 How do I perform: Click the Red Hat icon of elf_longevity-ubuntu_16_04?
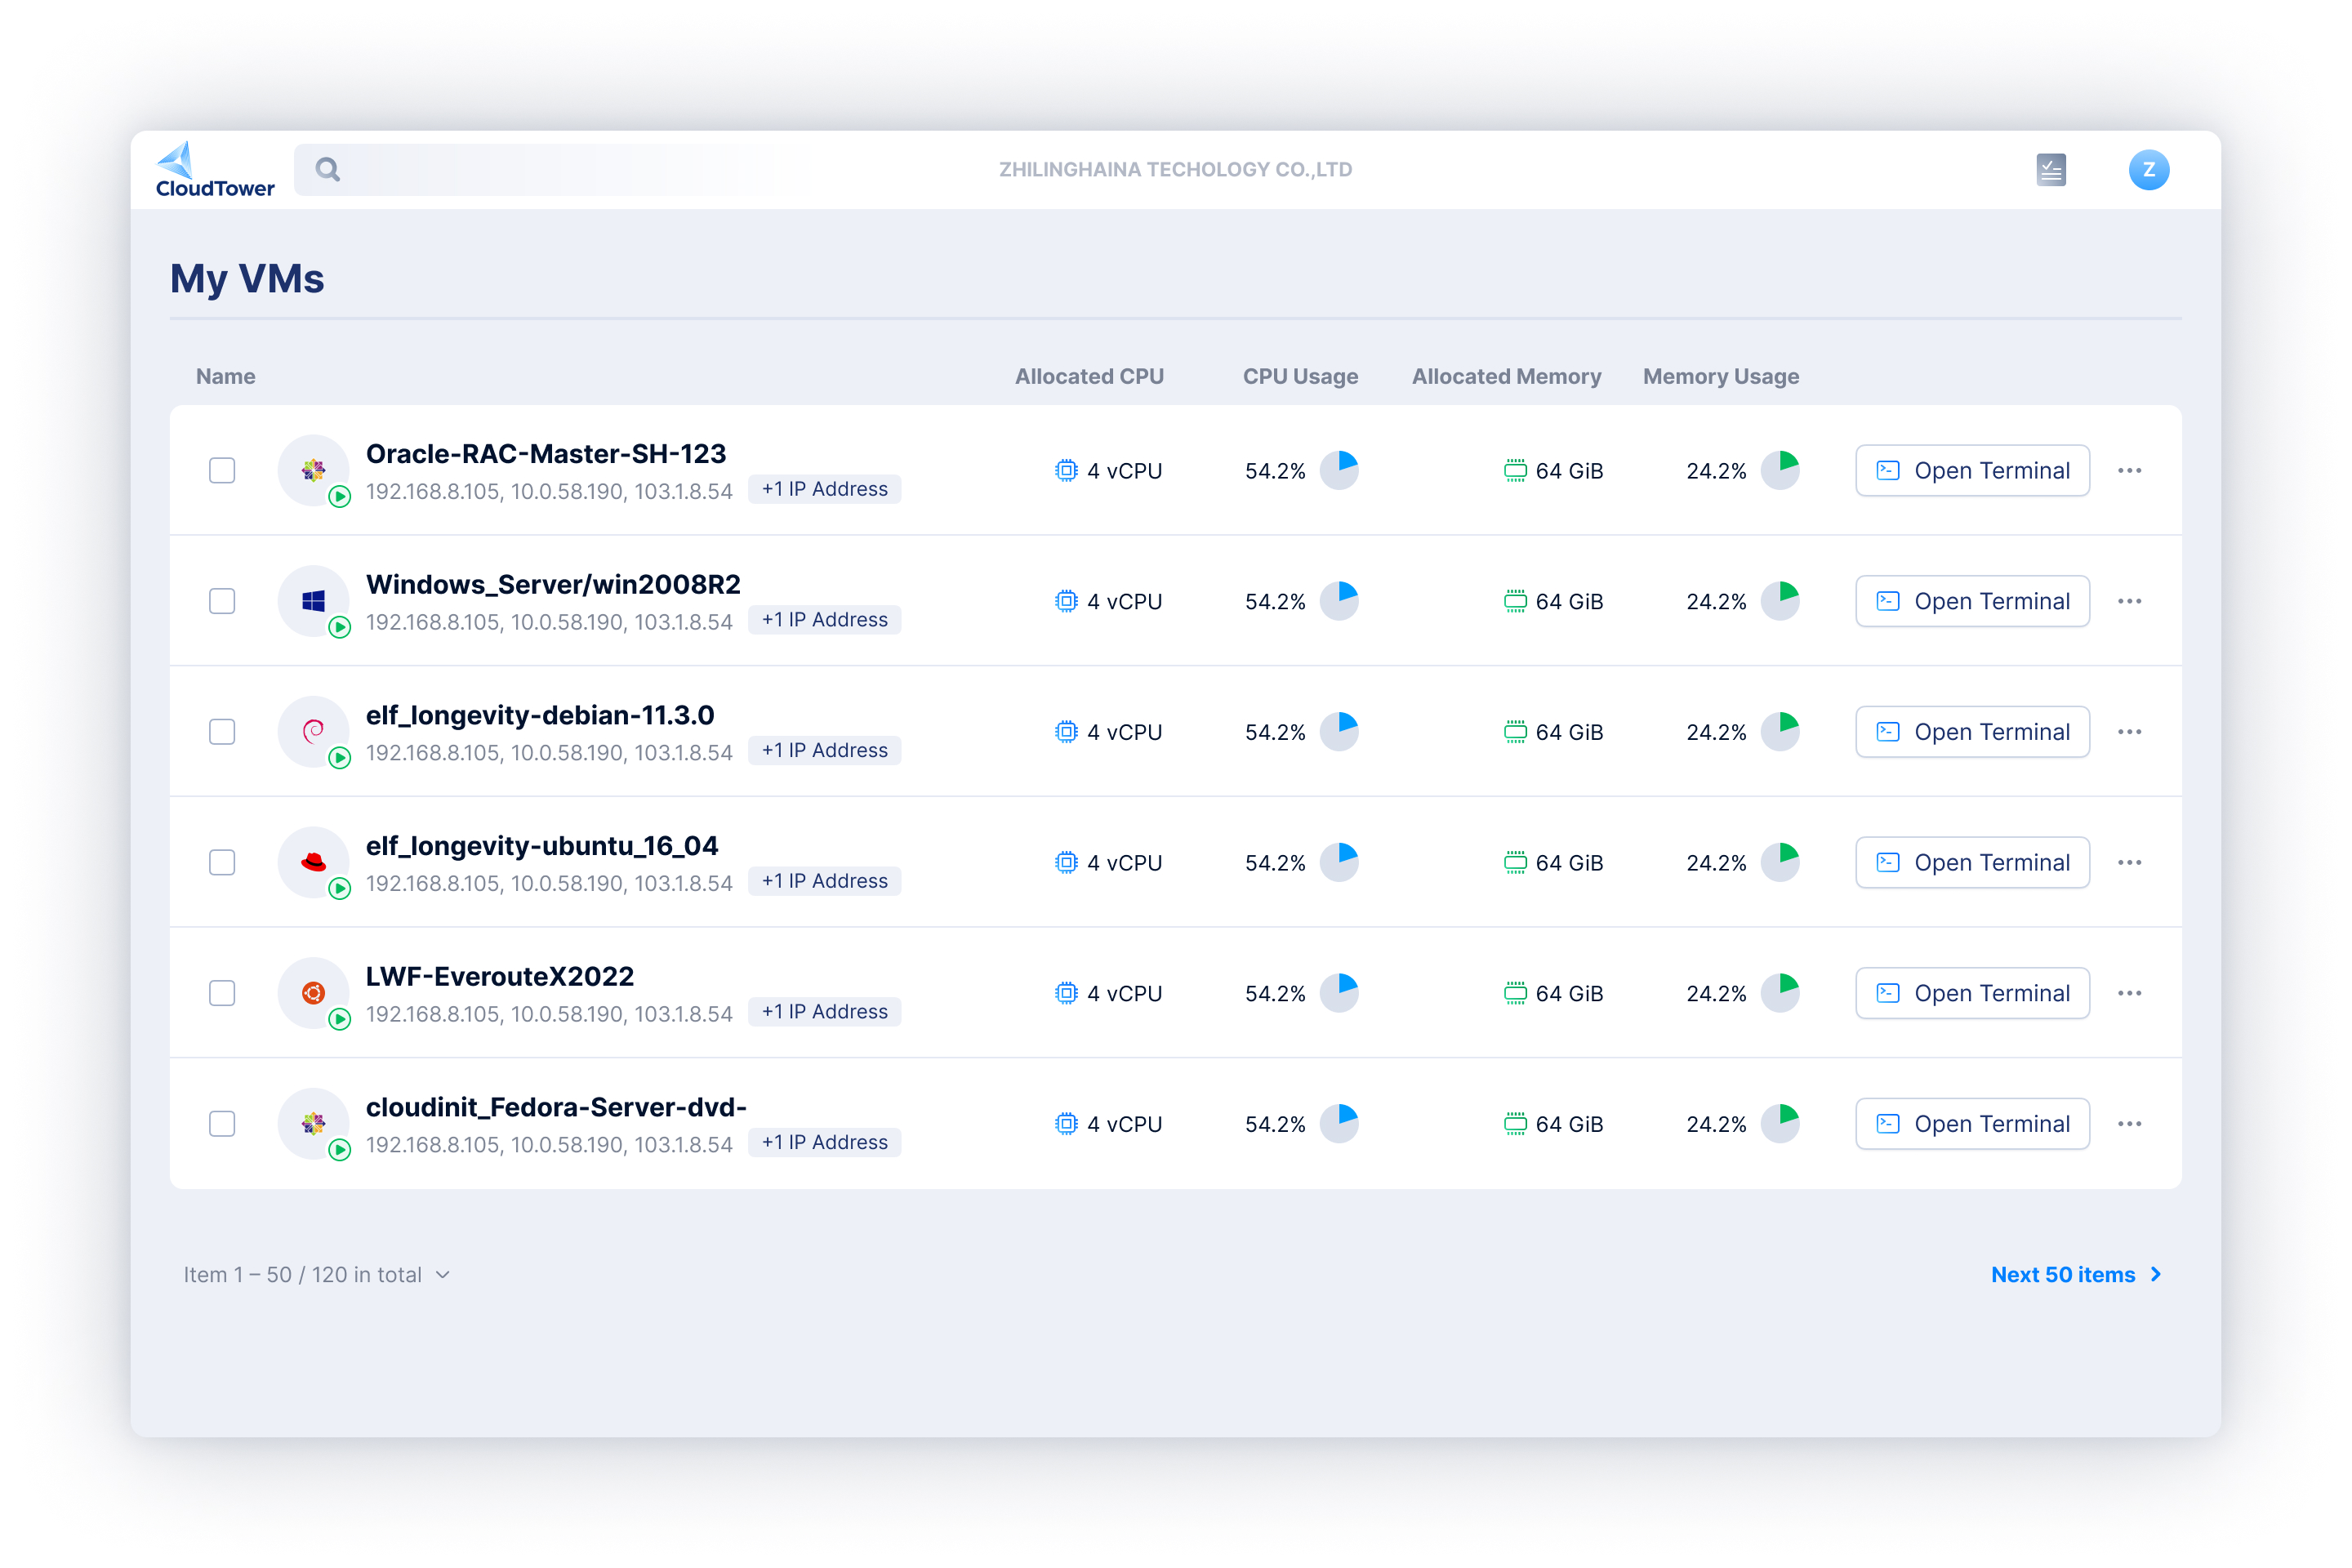click(313, 862)
